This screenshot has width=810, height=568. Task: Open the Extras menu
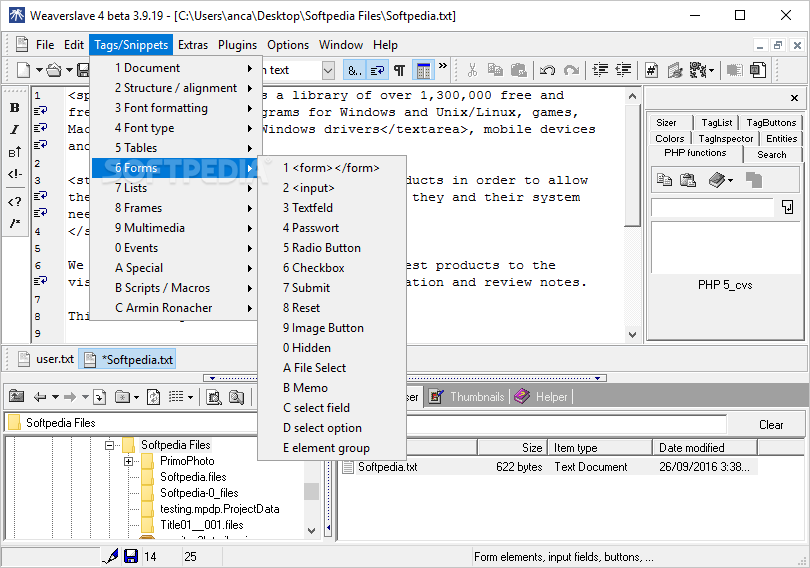click(193, 45)
